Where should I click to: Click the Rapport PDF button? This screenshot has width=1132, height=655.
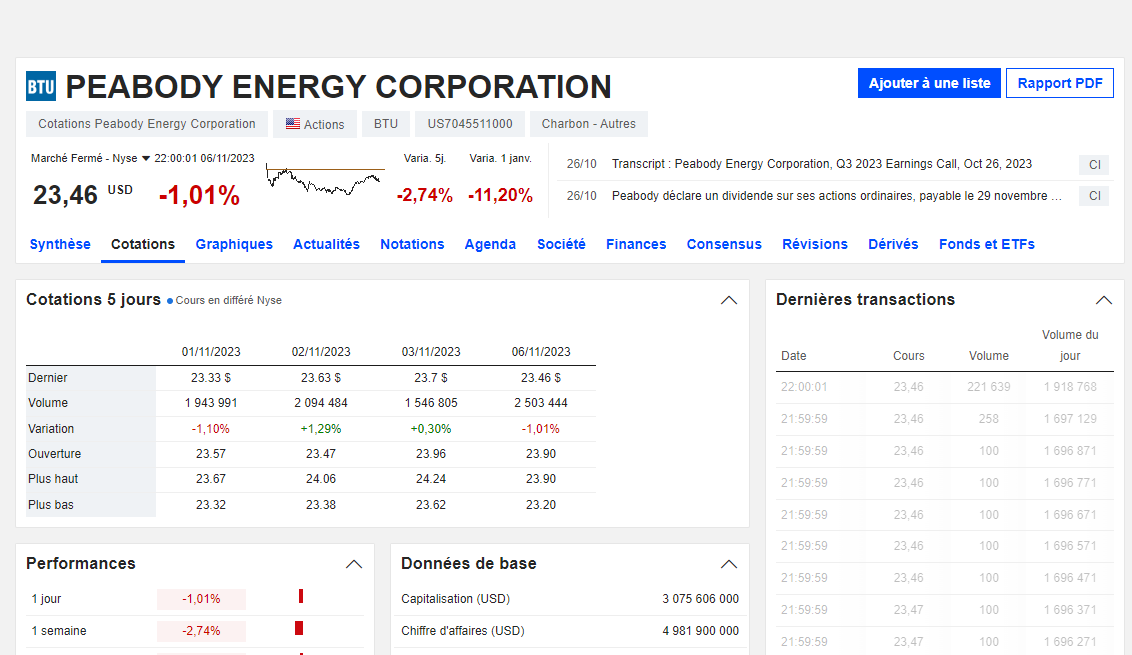[1059, 83]
